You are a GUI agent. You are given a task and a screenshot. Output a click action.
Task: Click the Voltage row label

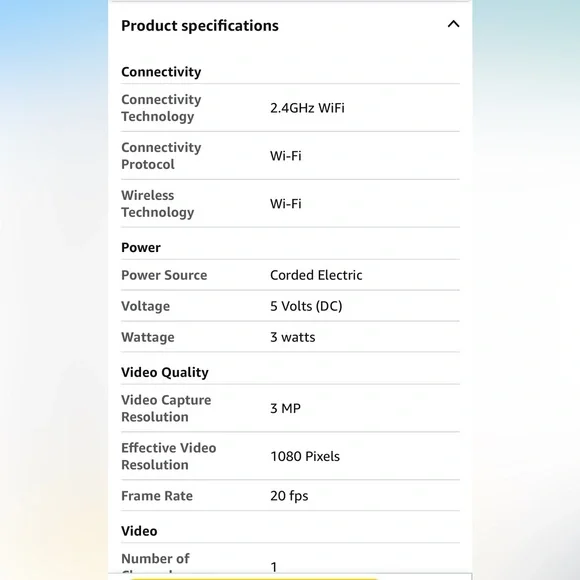146,306
